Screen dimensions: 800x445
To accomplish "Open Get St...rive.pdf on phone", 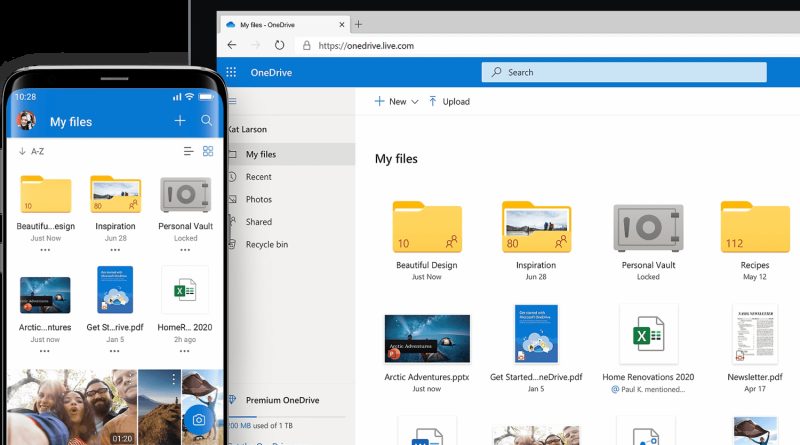I will 115,289.
